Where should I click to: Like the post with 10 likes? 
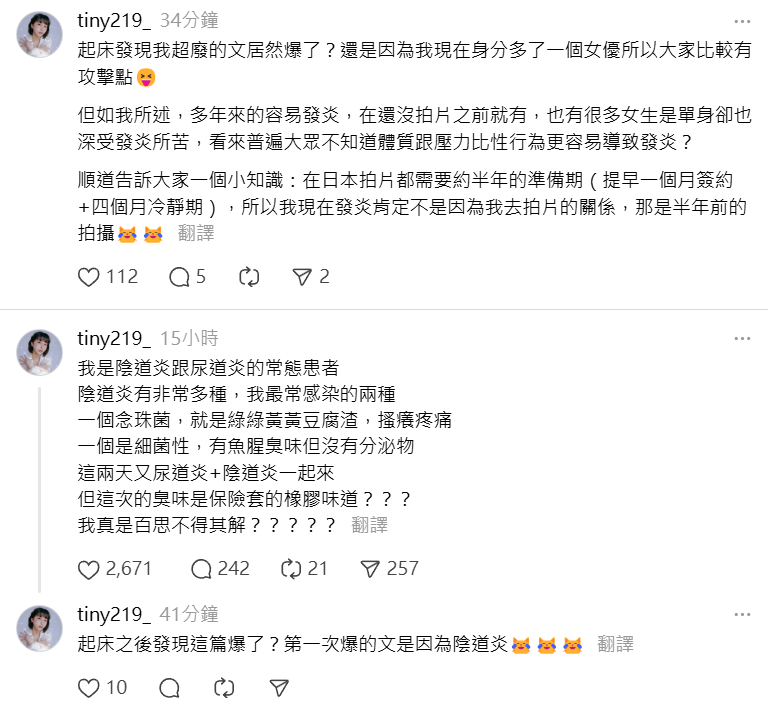click(89, 688)
